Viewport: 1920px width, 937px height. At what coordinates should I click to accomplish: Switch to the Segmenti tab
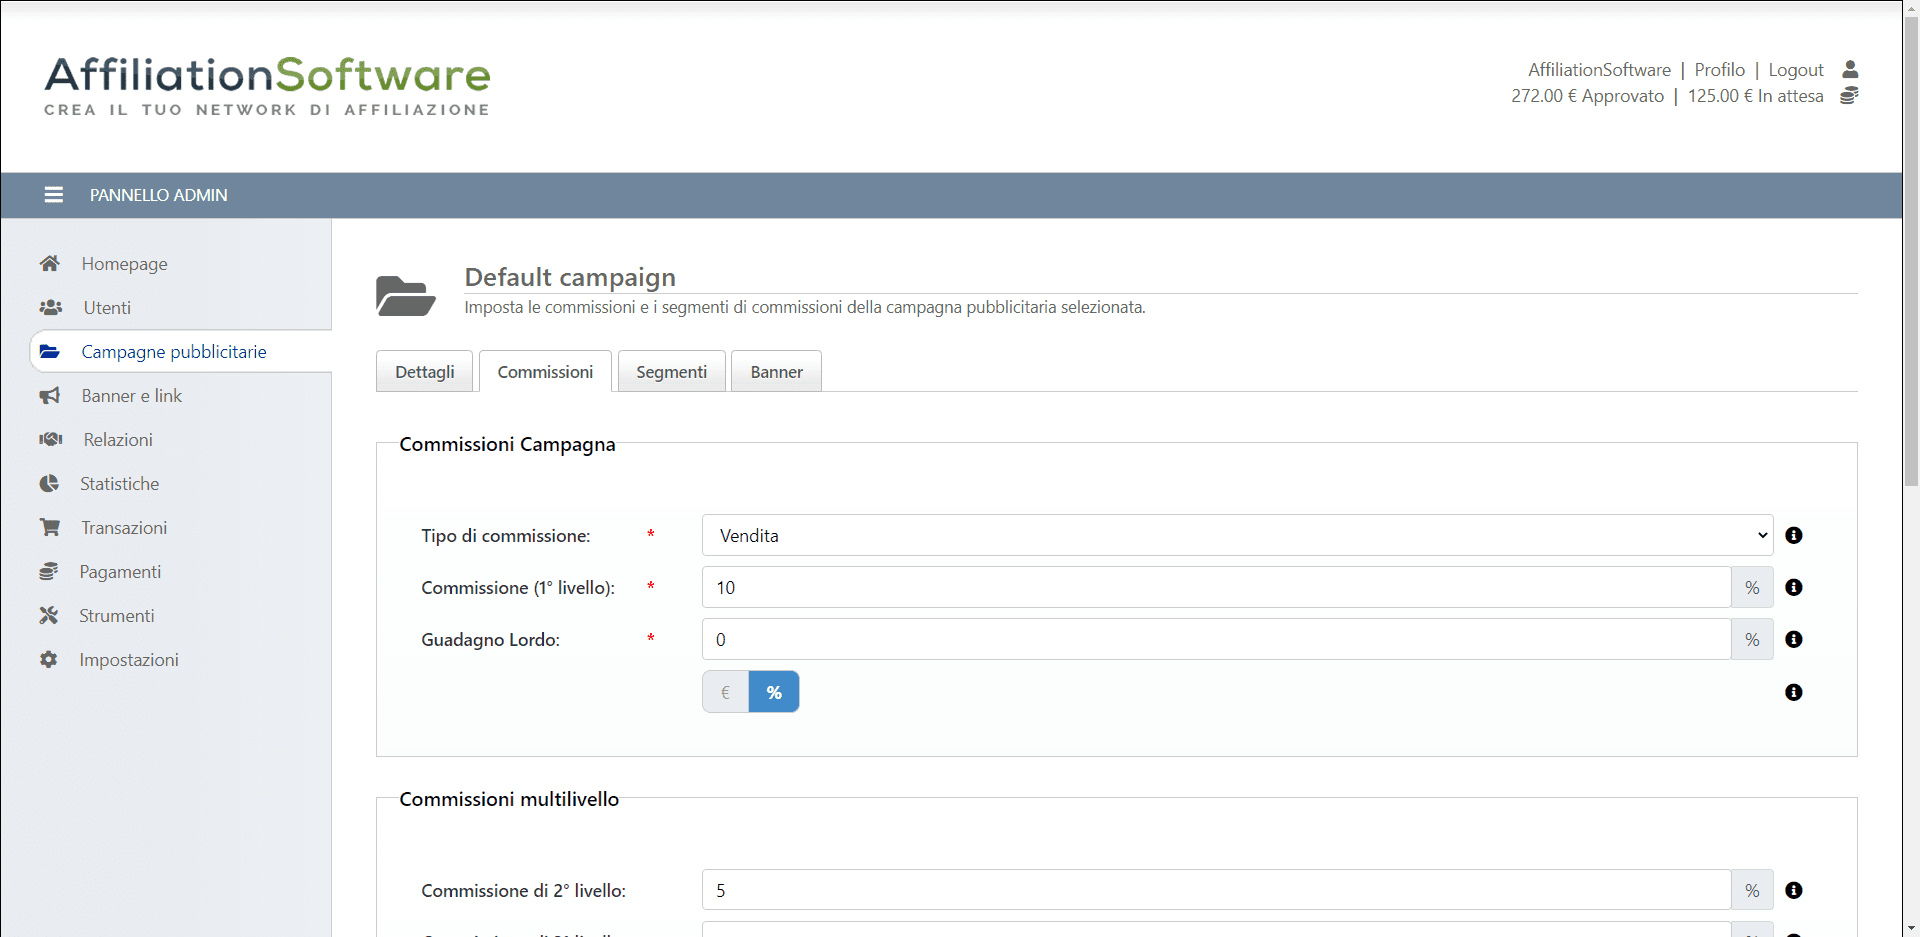(671, 372)
